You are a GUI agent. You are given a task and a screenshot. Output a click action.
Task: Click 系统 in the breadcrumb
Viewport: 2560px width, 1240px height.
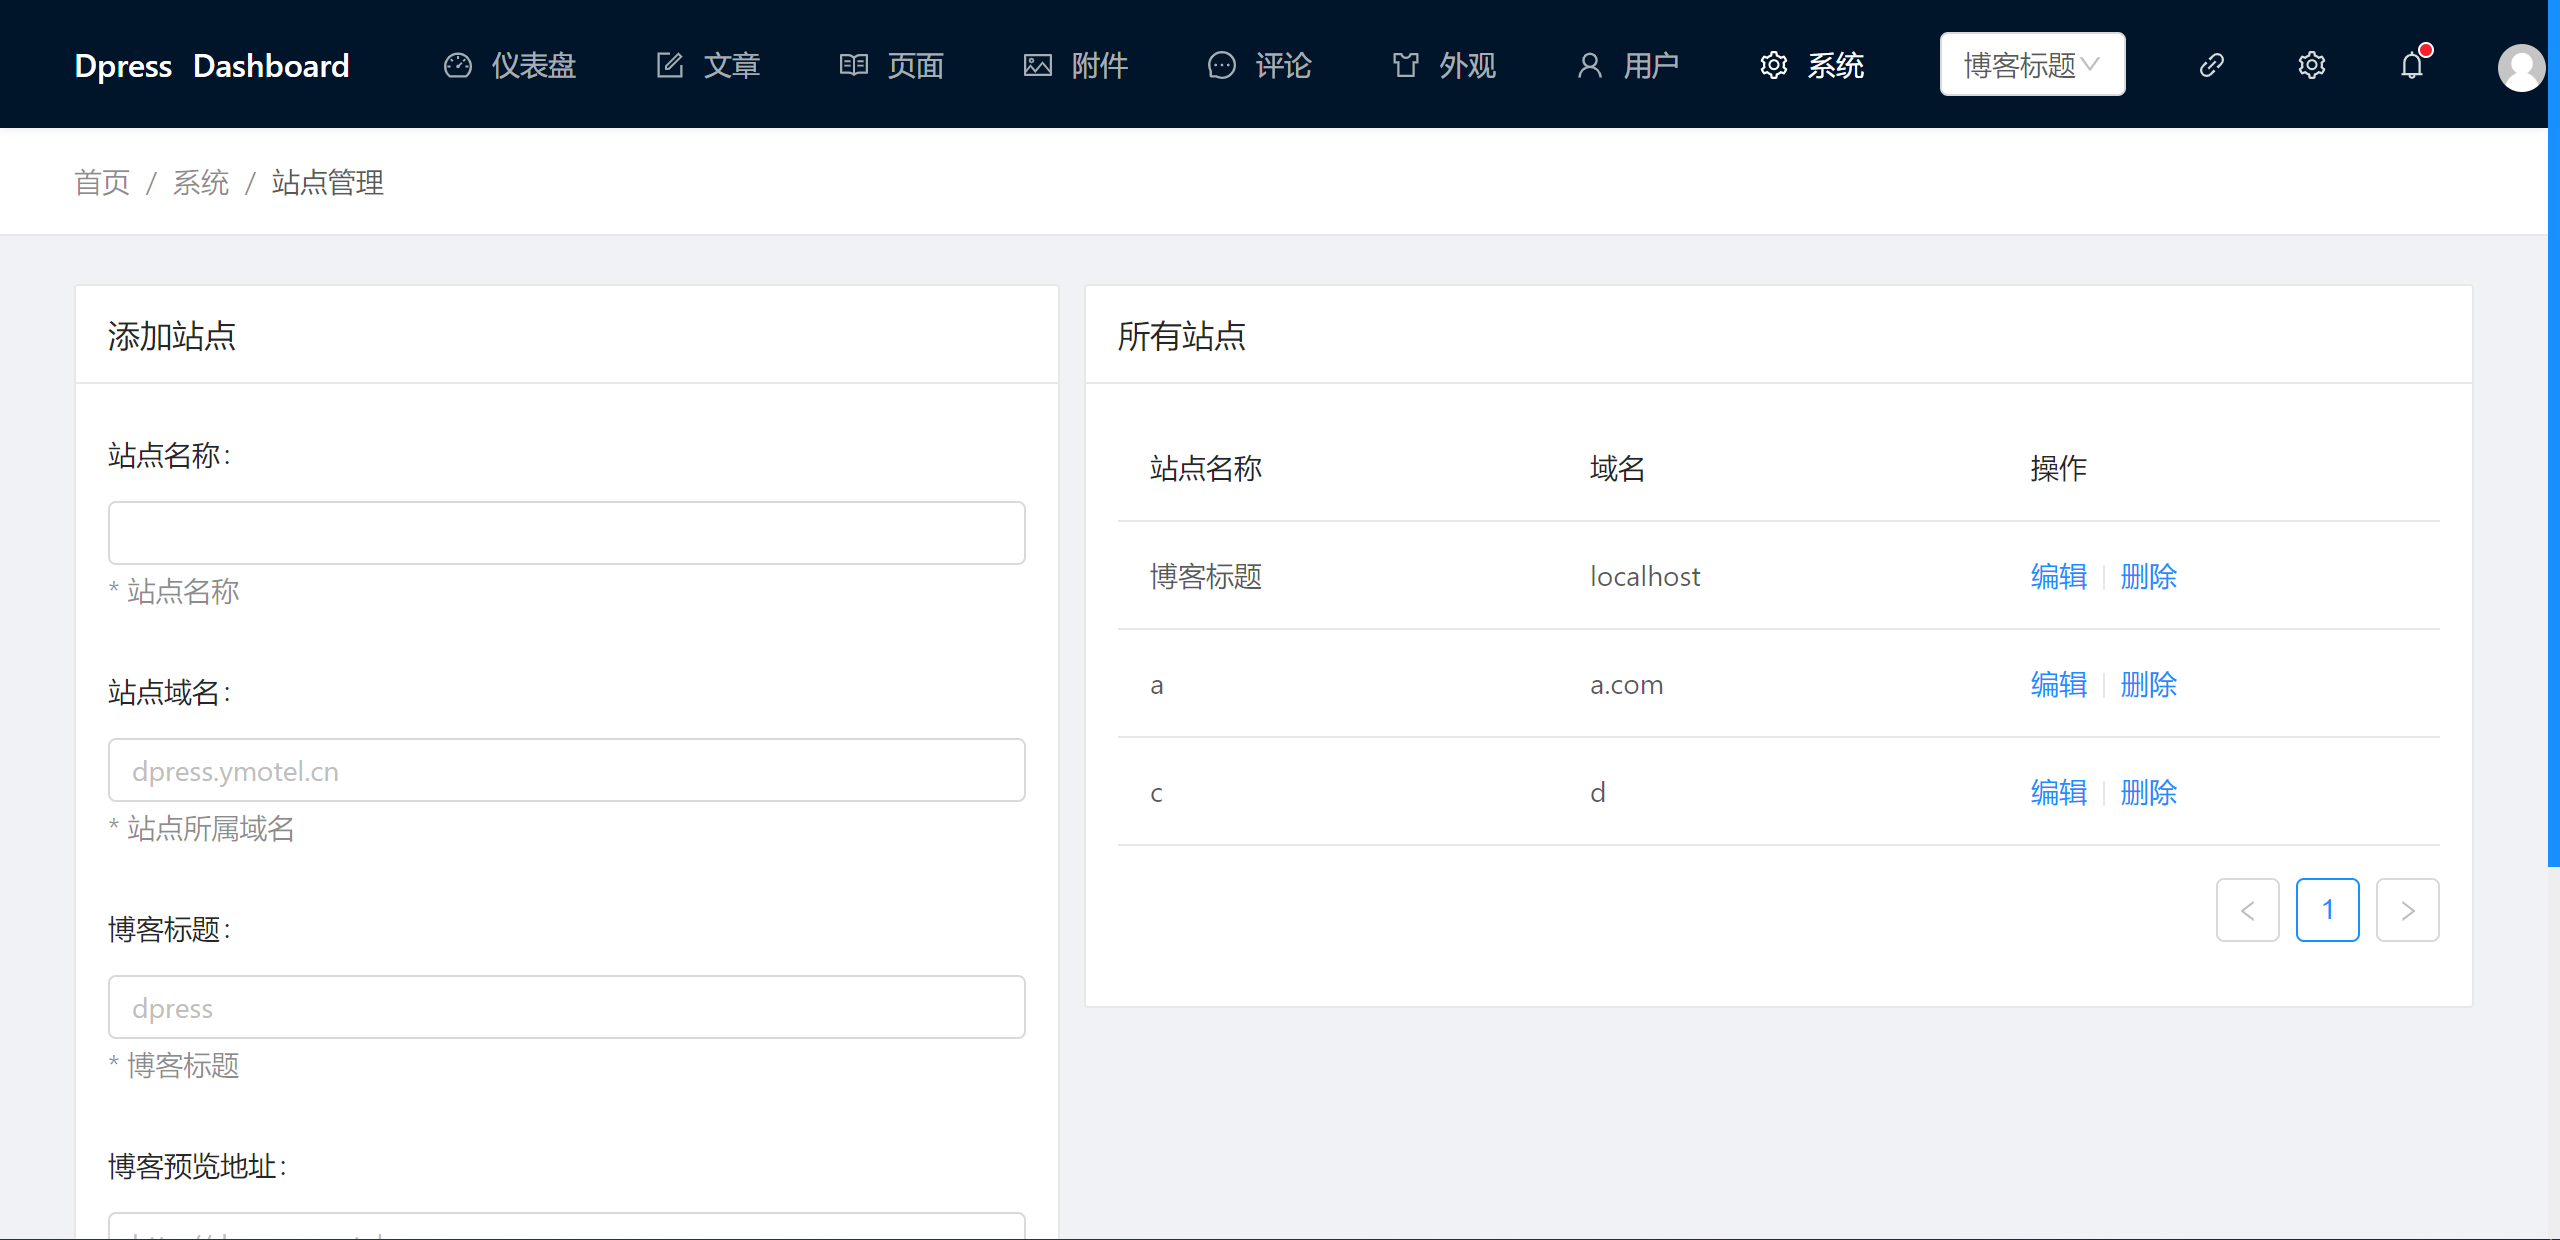click(201, 182)
